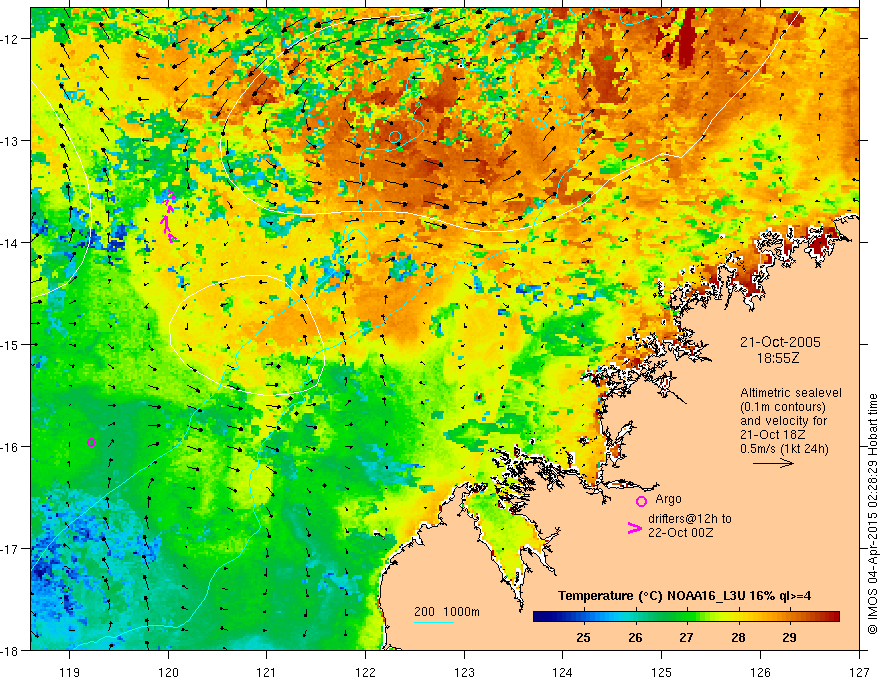Click the latitude label -15
The width and height of the screenshot is (880, 680).
pyautogui.click(x=12, y=344)
